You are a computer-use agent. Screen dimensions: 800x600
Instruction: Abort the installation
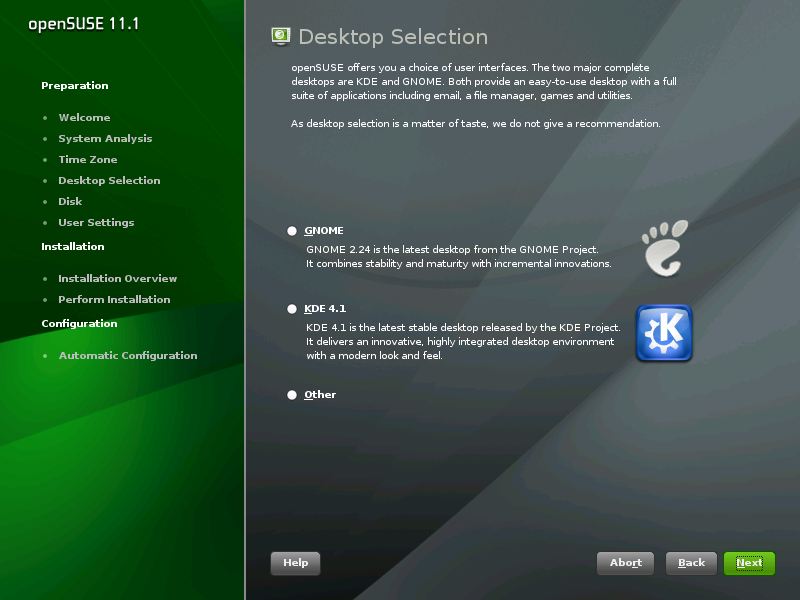click(x=625, y=563)
